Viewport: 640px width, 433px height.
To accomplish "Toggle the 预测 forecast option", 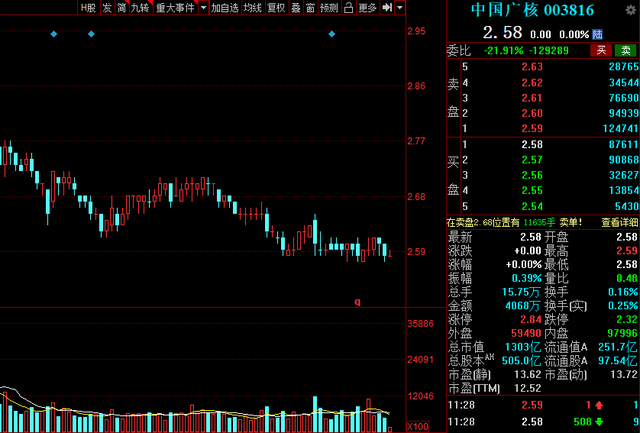I will coord(329,8).
